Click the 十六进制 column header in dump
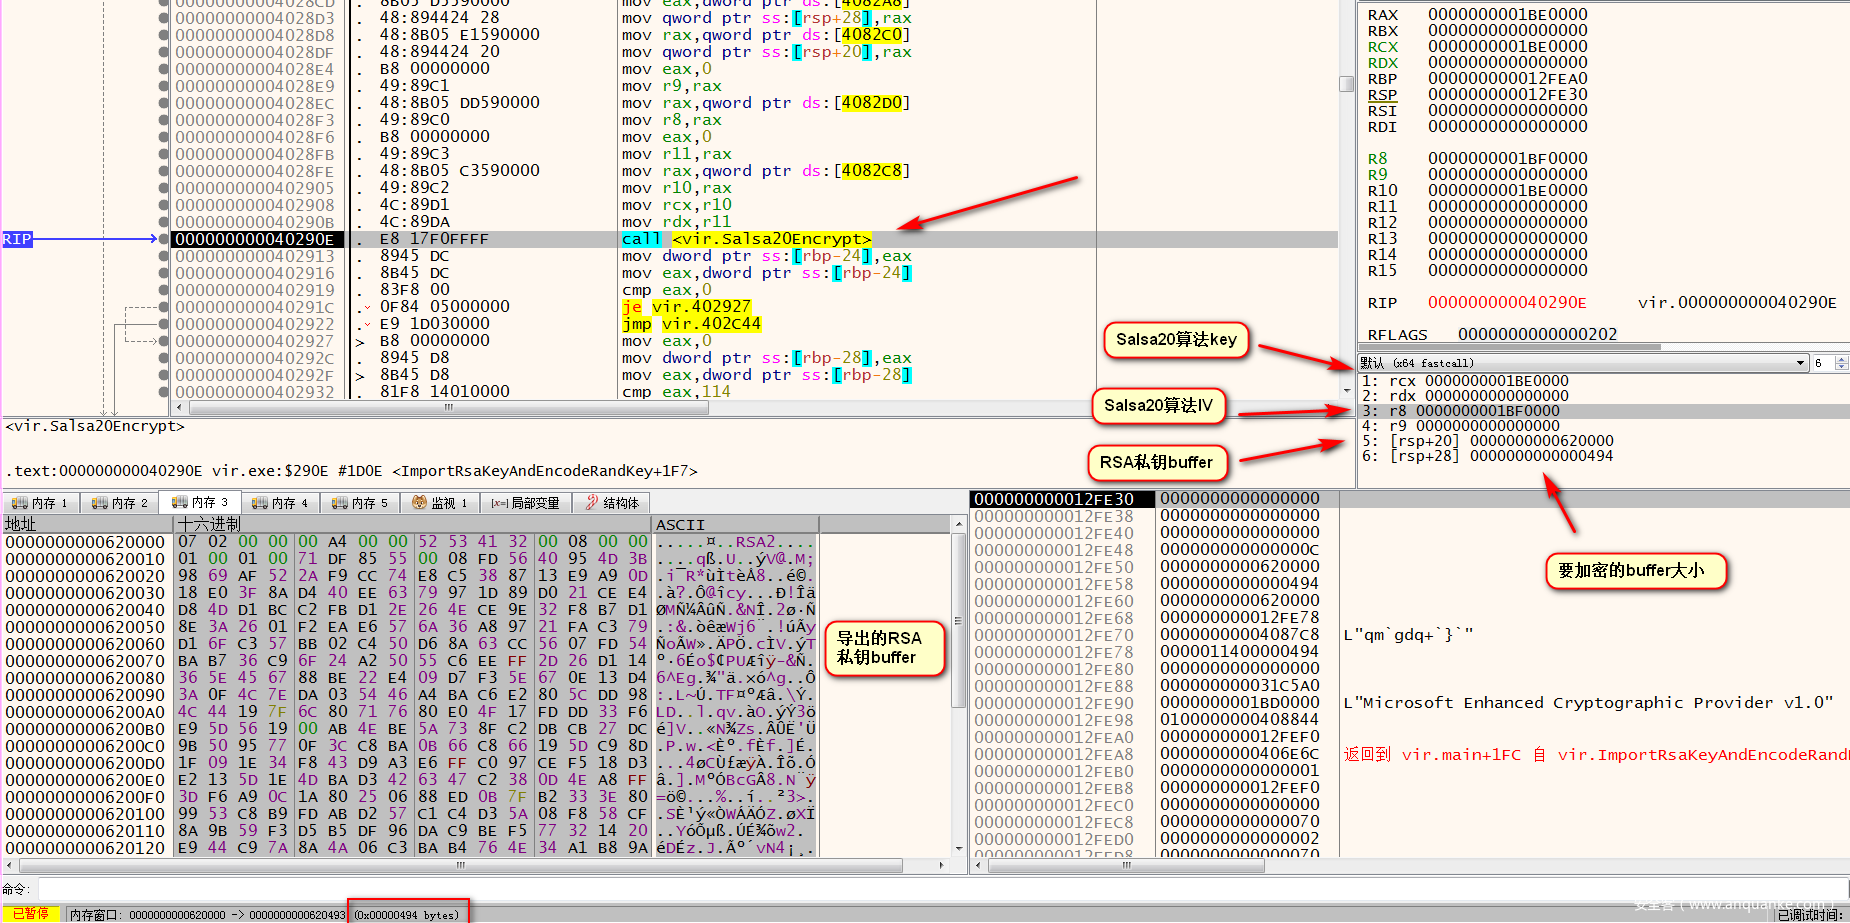The image size is (1850, 923). tap(208, 524)
